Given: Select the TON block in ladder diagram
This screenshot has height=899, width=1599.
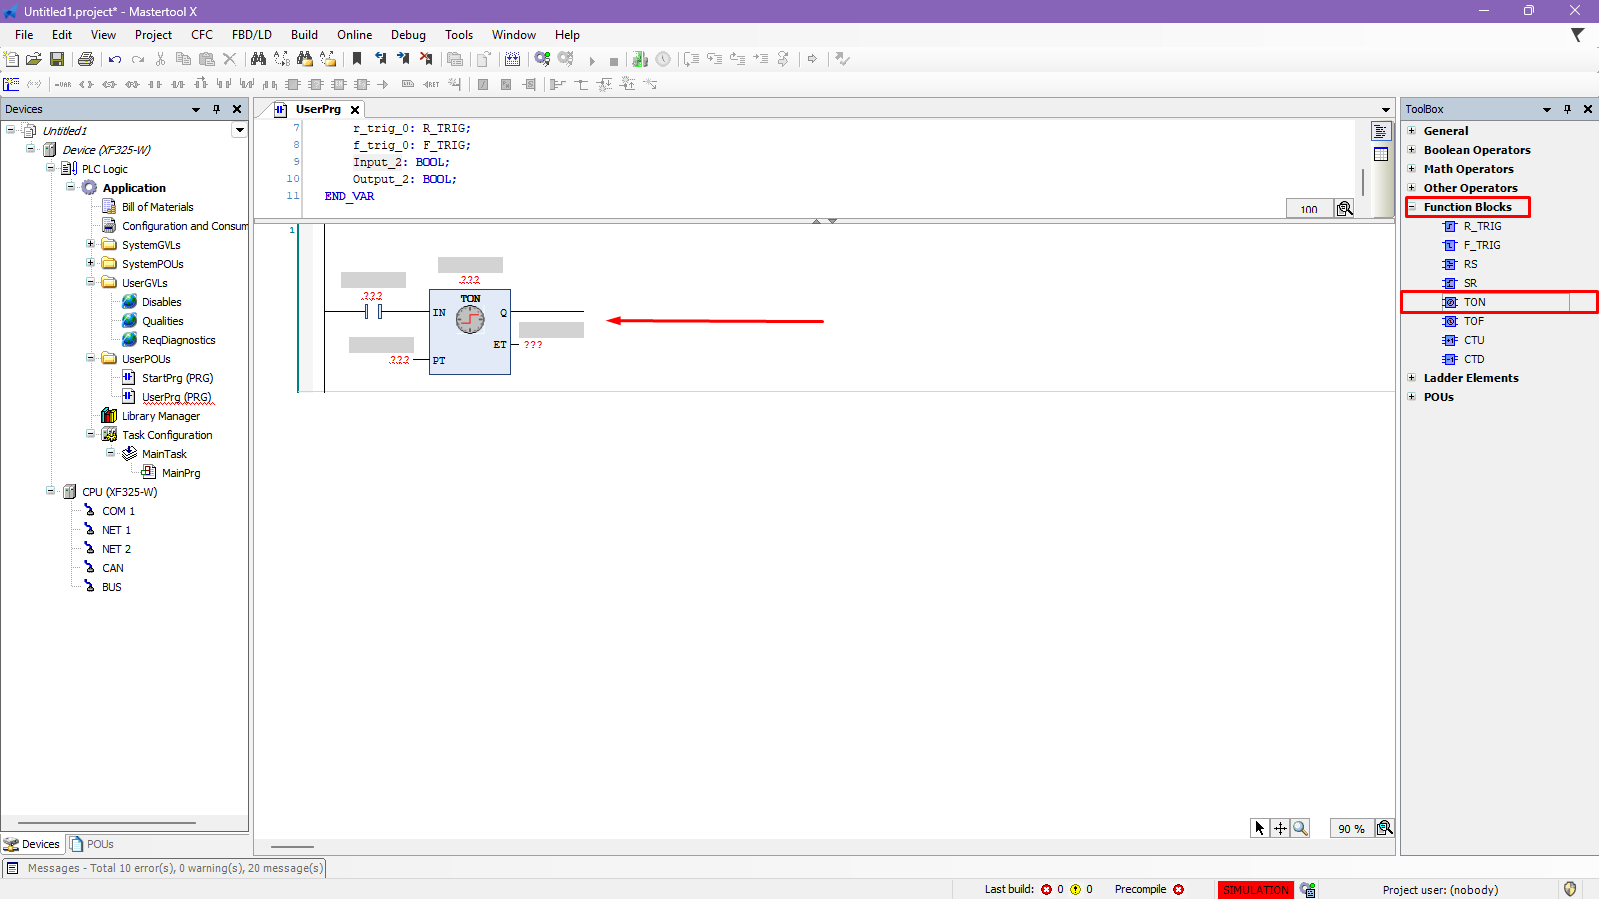Looking at the screenshot, I should coord(470,331).
